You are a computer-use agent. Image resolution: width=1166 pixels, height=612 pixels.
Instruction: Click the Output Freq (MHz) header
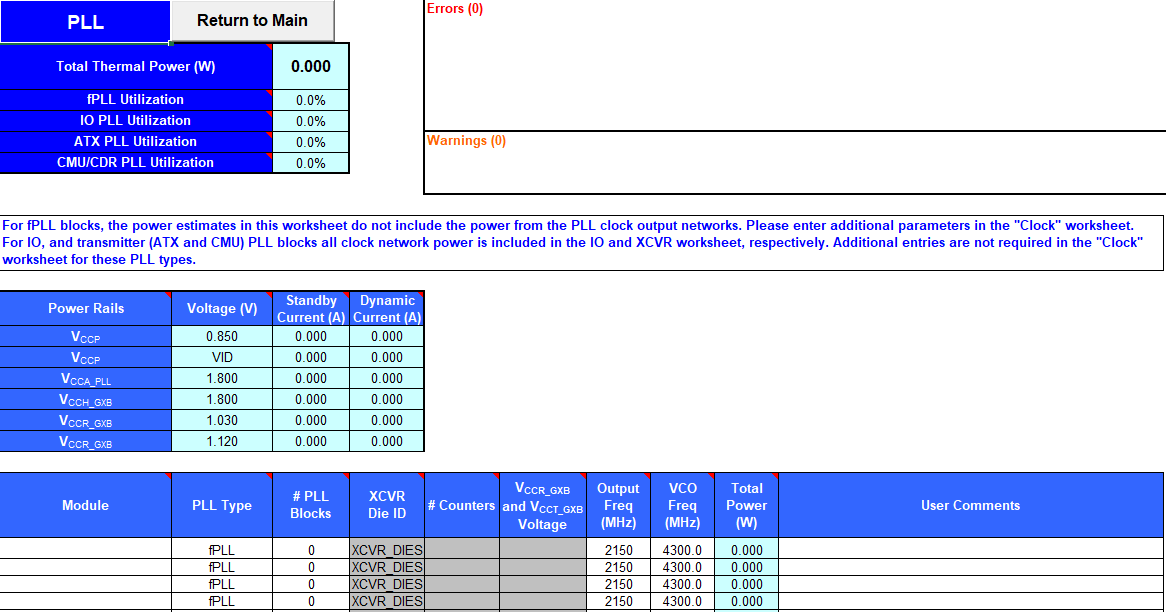pos(618,505)
